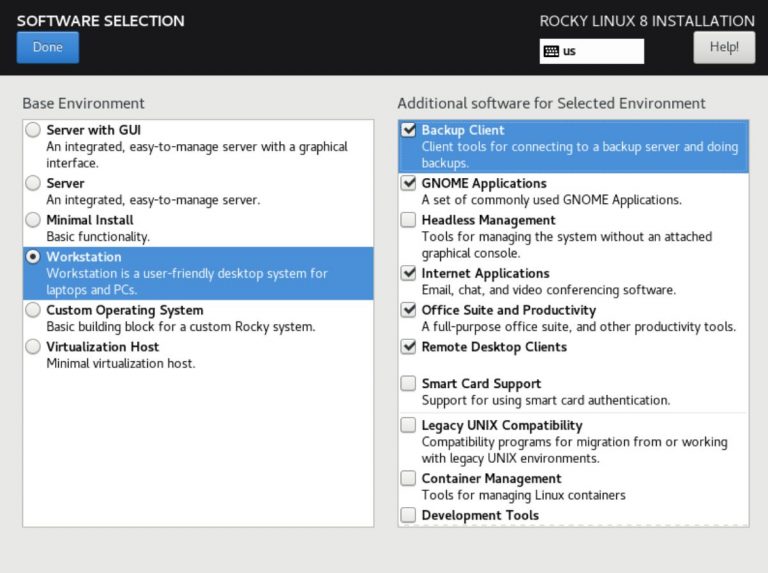Choose Virtualization Host environment
Viewport: 768px width, 573px height.
point(34,347)
